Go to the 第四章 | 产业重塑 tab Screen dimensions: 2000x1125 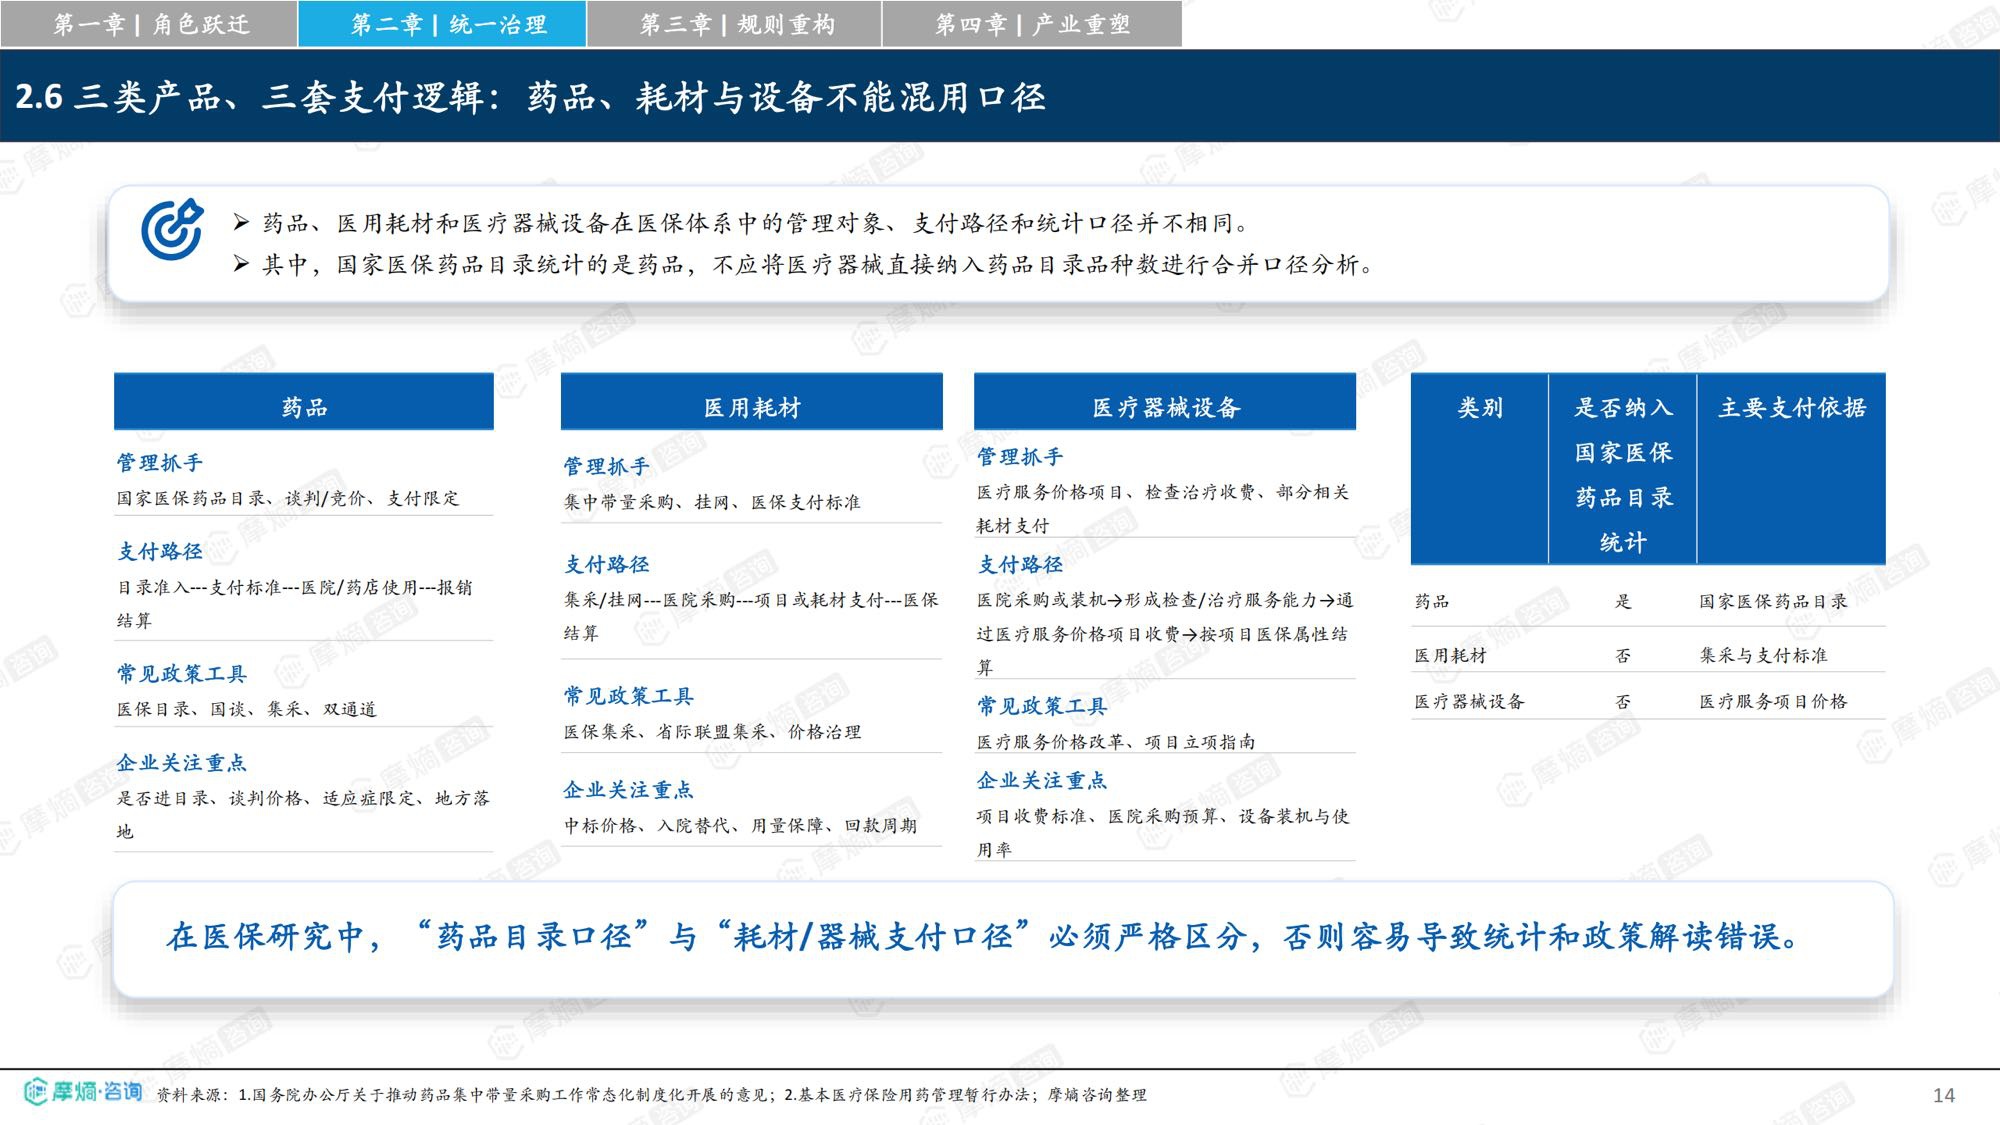pos(1032,24)
